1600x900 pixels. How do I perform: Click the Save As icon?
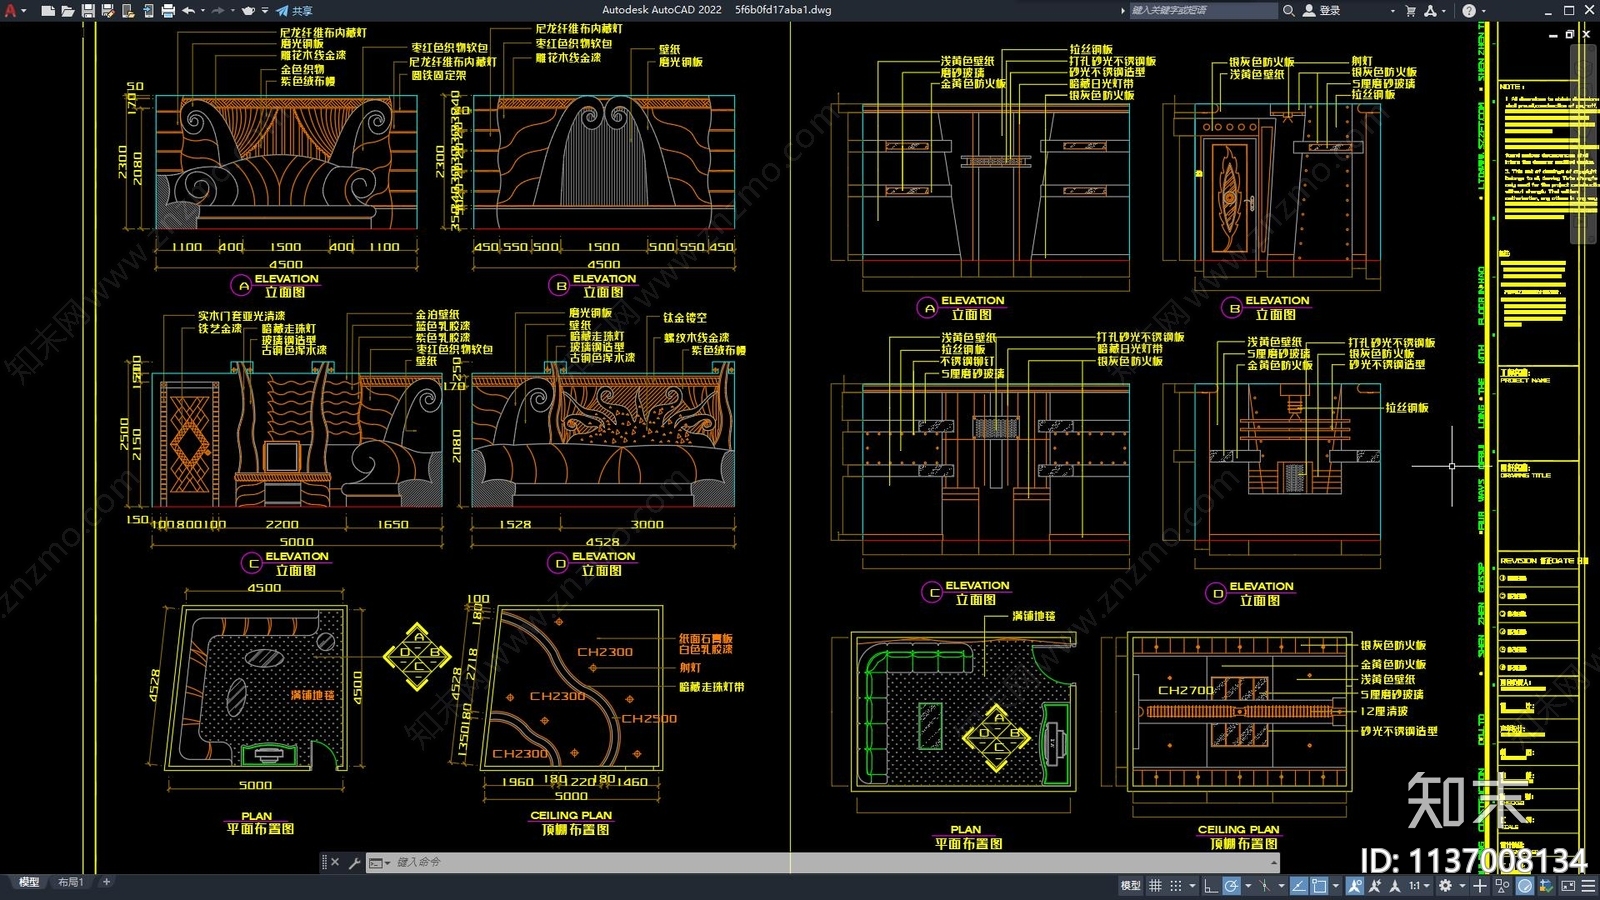coord(108,10)
